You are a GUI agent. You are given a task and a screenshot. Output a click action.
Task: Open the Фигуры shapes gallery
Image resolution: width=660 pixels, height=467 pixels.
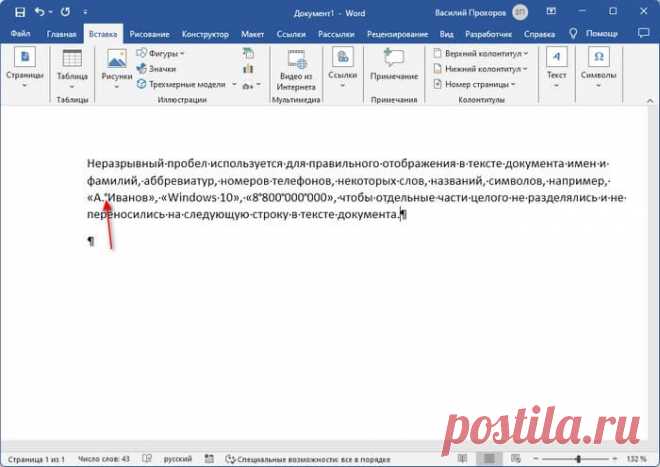point(161,53)
